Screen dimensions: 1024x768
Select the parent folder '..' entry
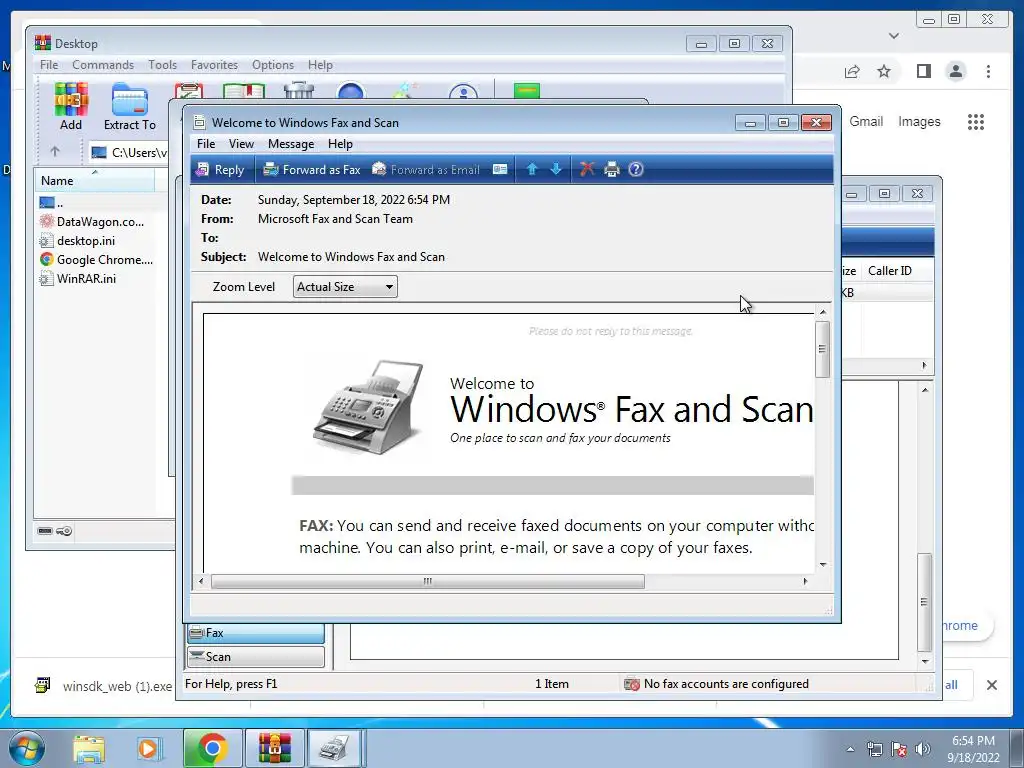(52, 202)
